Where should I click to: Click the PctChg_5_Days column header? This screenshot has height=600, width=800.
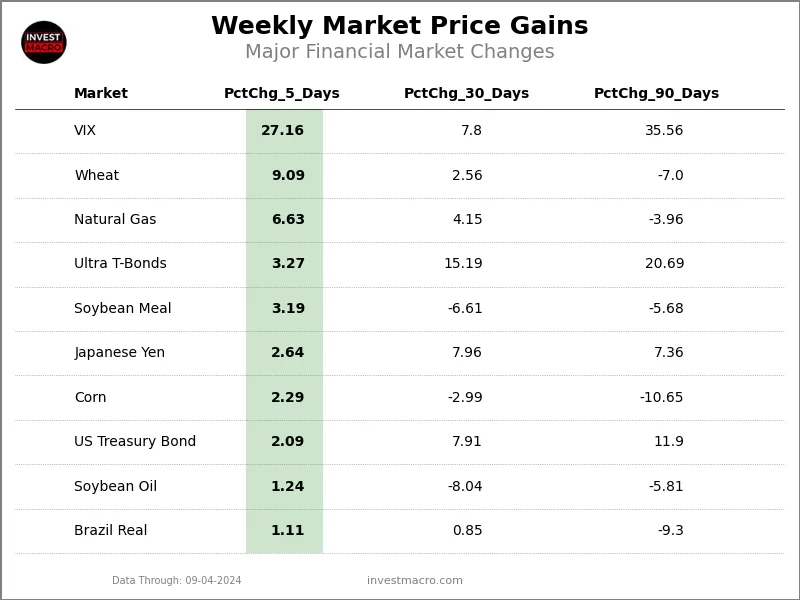tap(282, 94)
